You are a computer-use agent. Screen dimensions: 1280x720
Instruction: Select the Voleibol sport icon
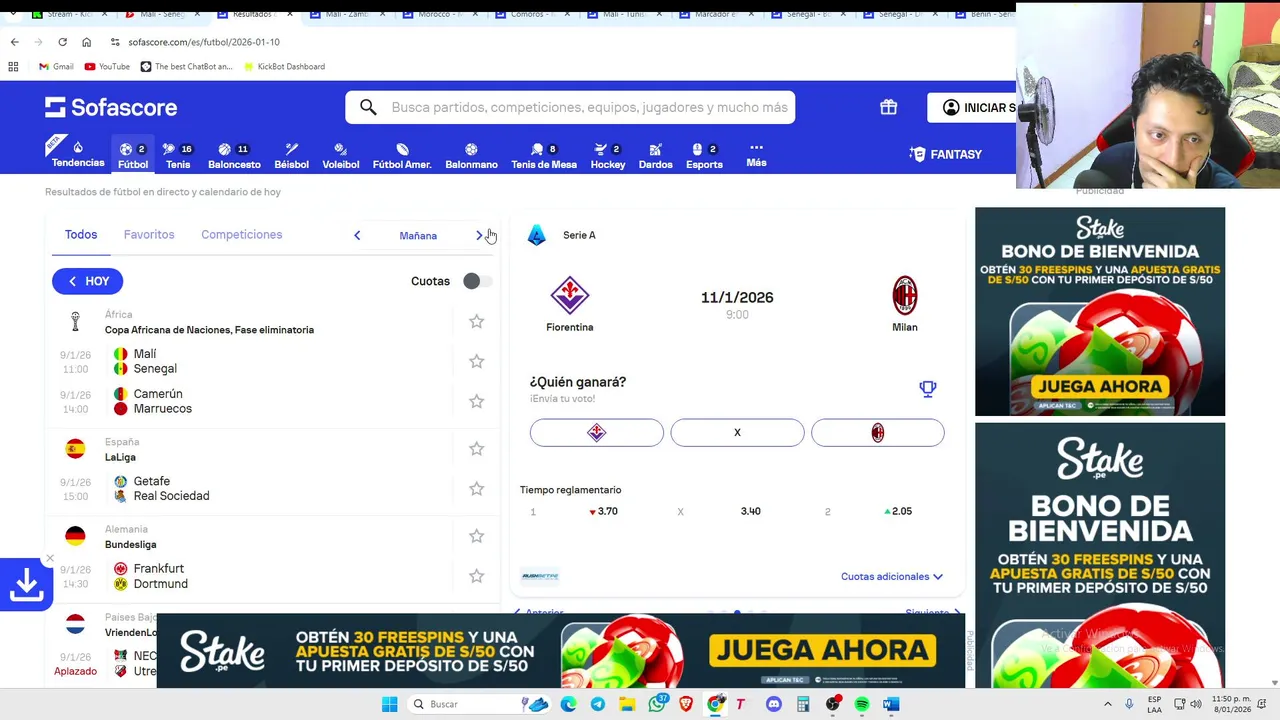click(341, 149)
